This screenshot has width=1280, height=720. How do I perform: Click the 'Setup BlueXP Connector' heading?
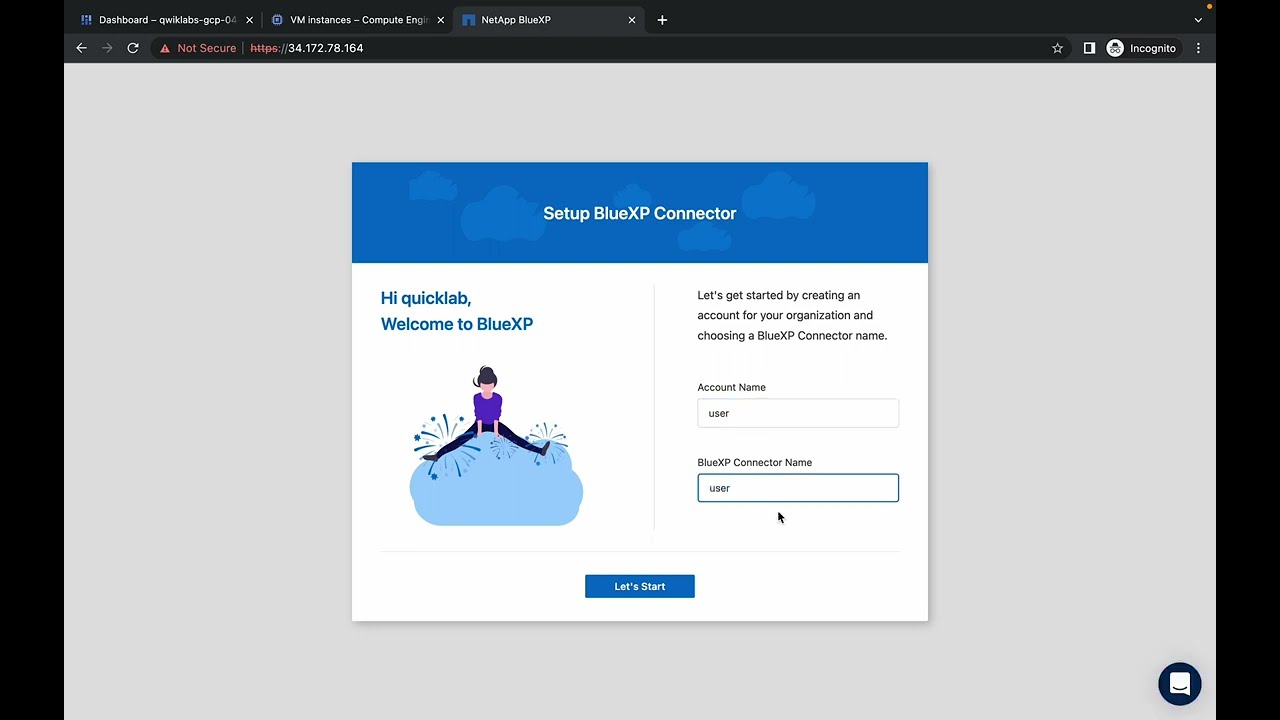point(640,213)
